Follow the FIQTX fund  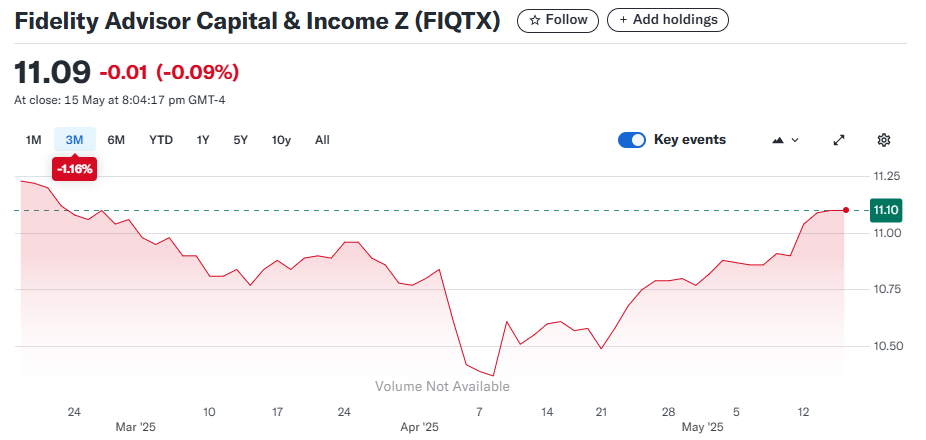pos(558,20)
